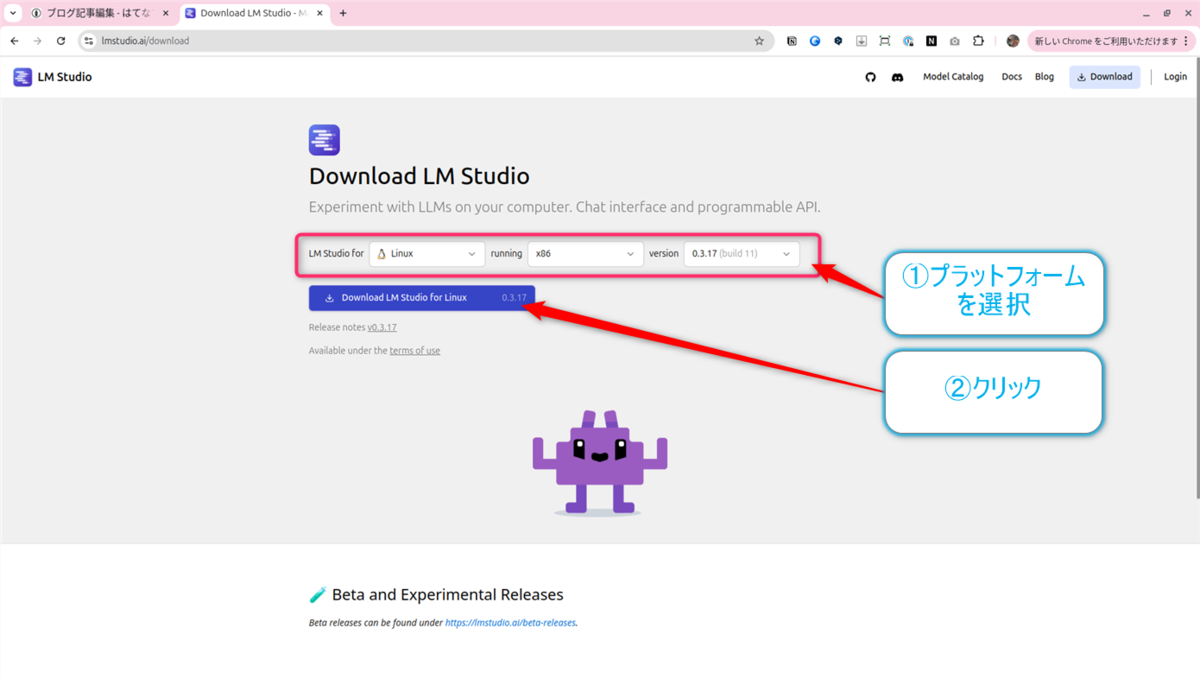Screen dimensions: 1200x679
Task: Close the ブログ記事編集 tab
Action: coord(166,13)
